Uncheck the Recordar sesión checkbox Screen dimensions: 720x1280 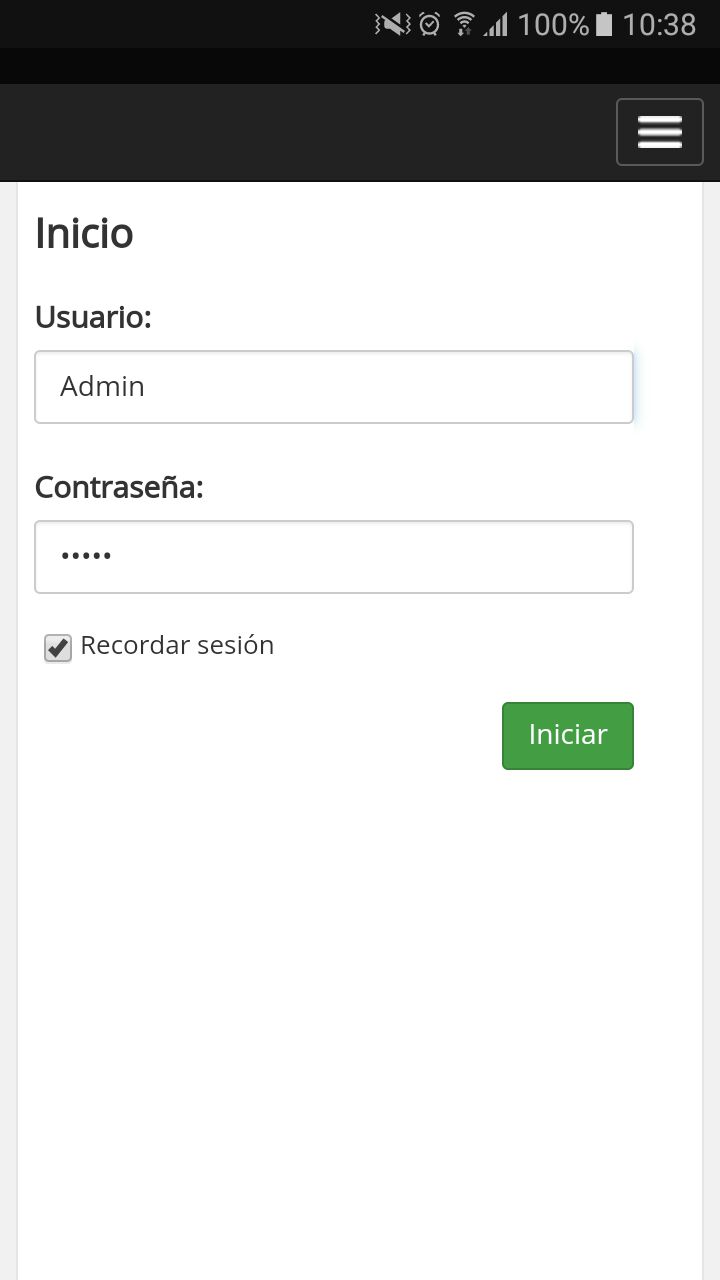[x=58, y=648]
